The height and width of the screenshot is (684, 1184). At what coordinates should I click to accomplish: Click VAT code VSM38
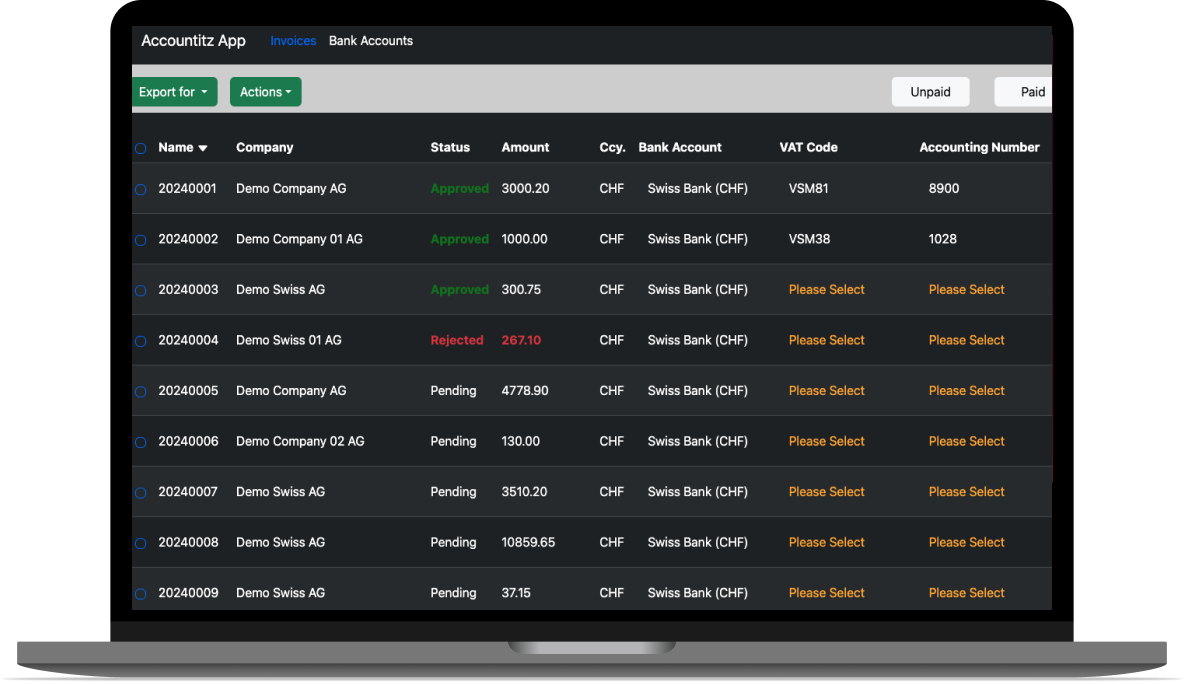[x=809, y=239]
